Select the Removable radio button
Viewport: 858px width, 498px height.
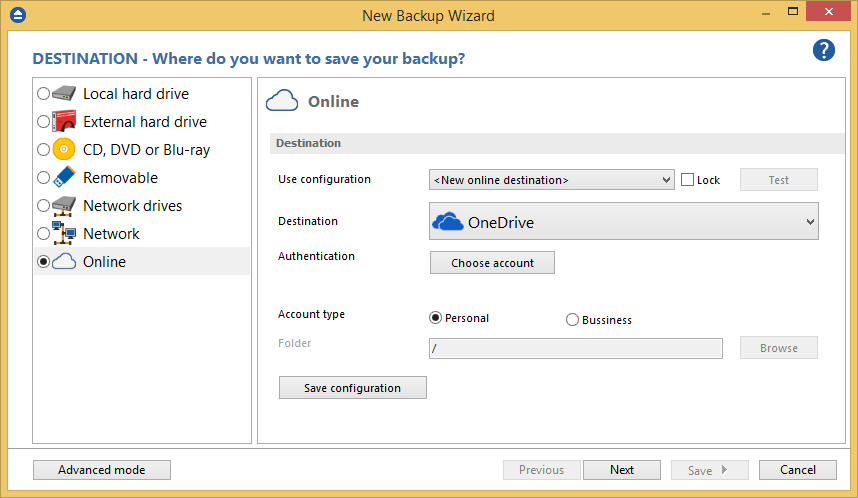(43, 177)
